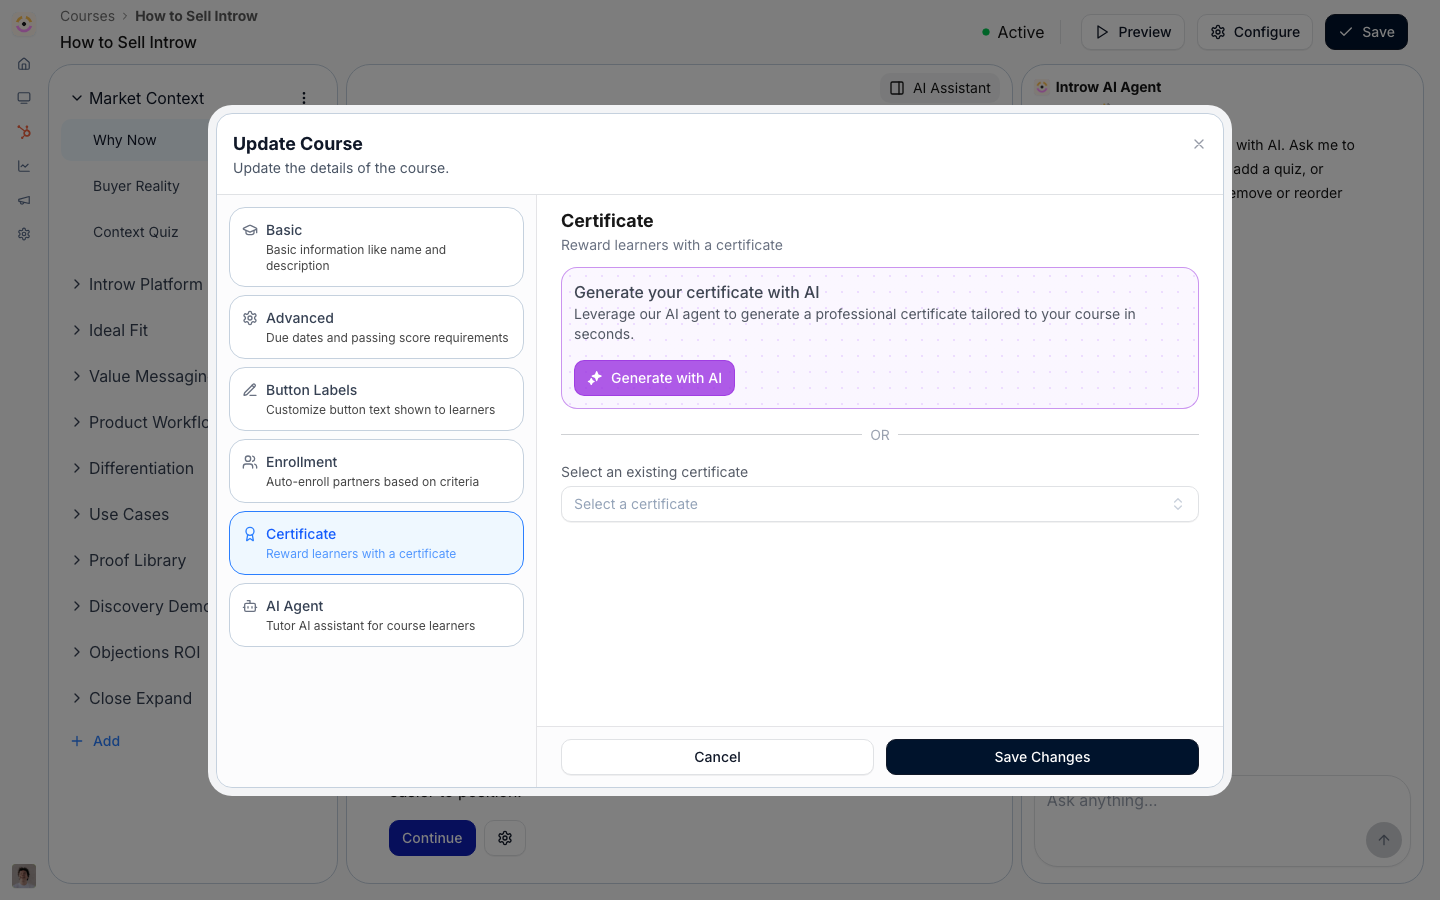
Task: Click the megaphone announcements icon in sidebar
Action: [x=24, y=200]
